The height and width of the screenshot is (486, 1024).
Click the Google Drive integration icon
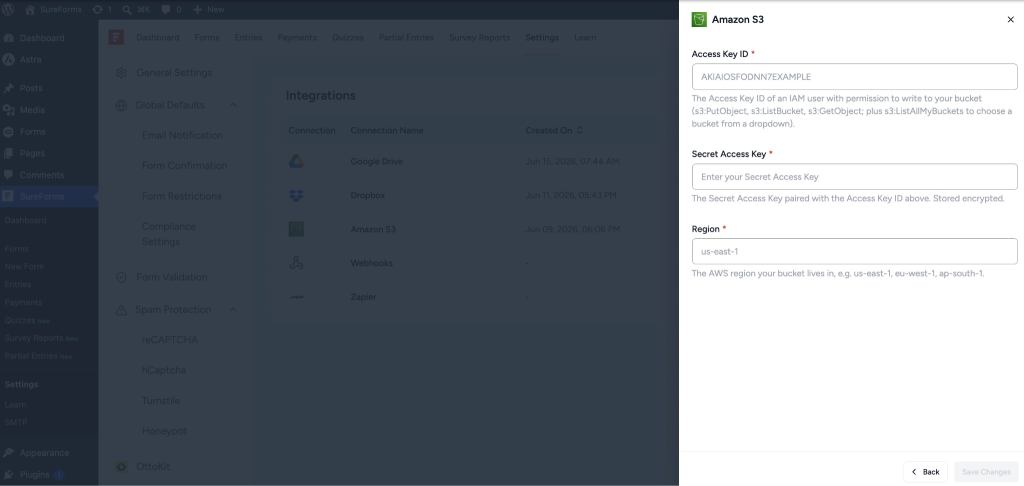point(296,161)
